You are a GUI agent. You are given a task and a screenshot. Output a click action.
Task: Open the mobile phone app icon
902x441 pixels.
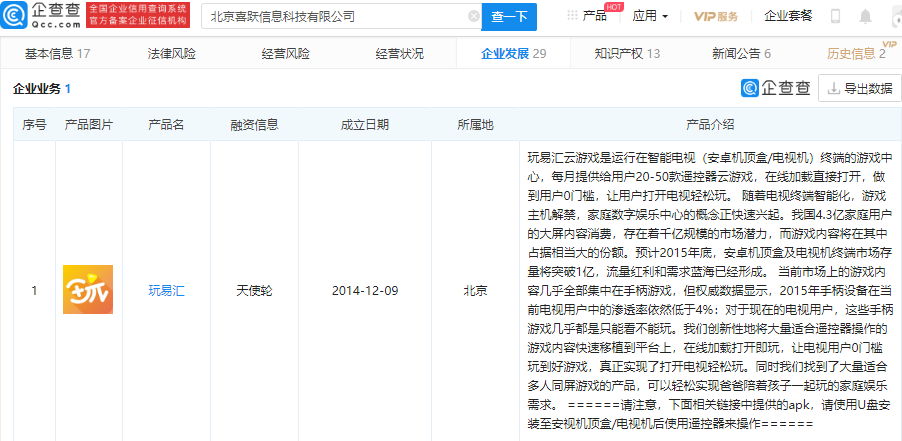[836, 17]
